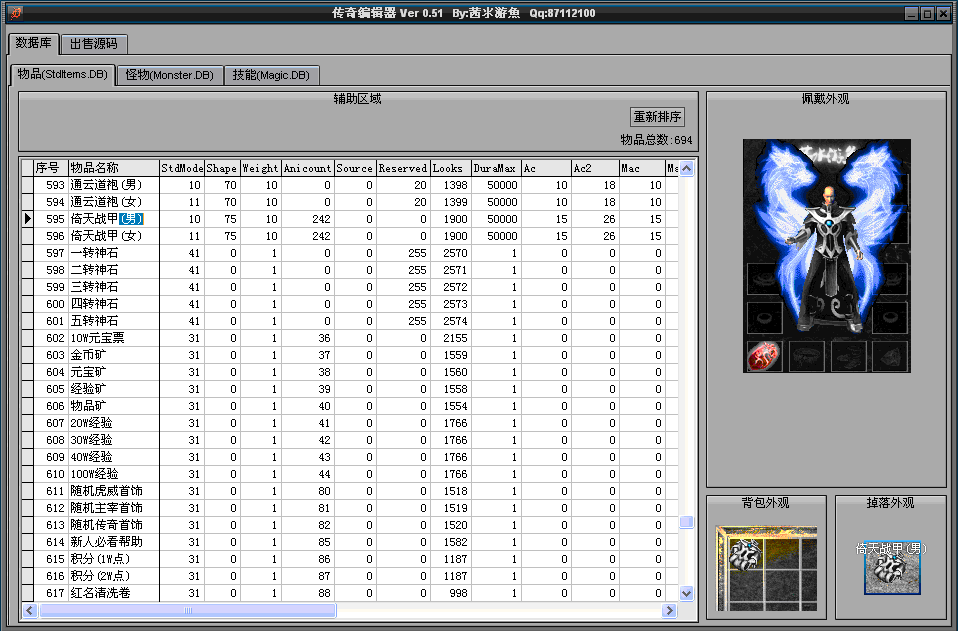The height and width of the screenshot is (631, 958).
Task: Click current row indicator arrow for row 595
Action: tap(27, 219)
